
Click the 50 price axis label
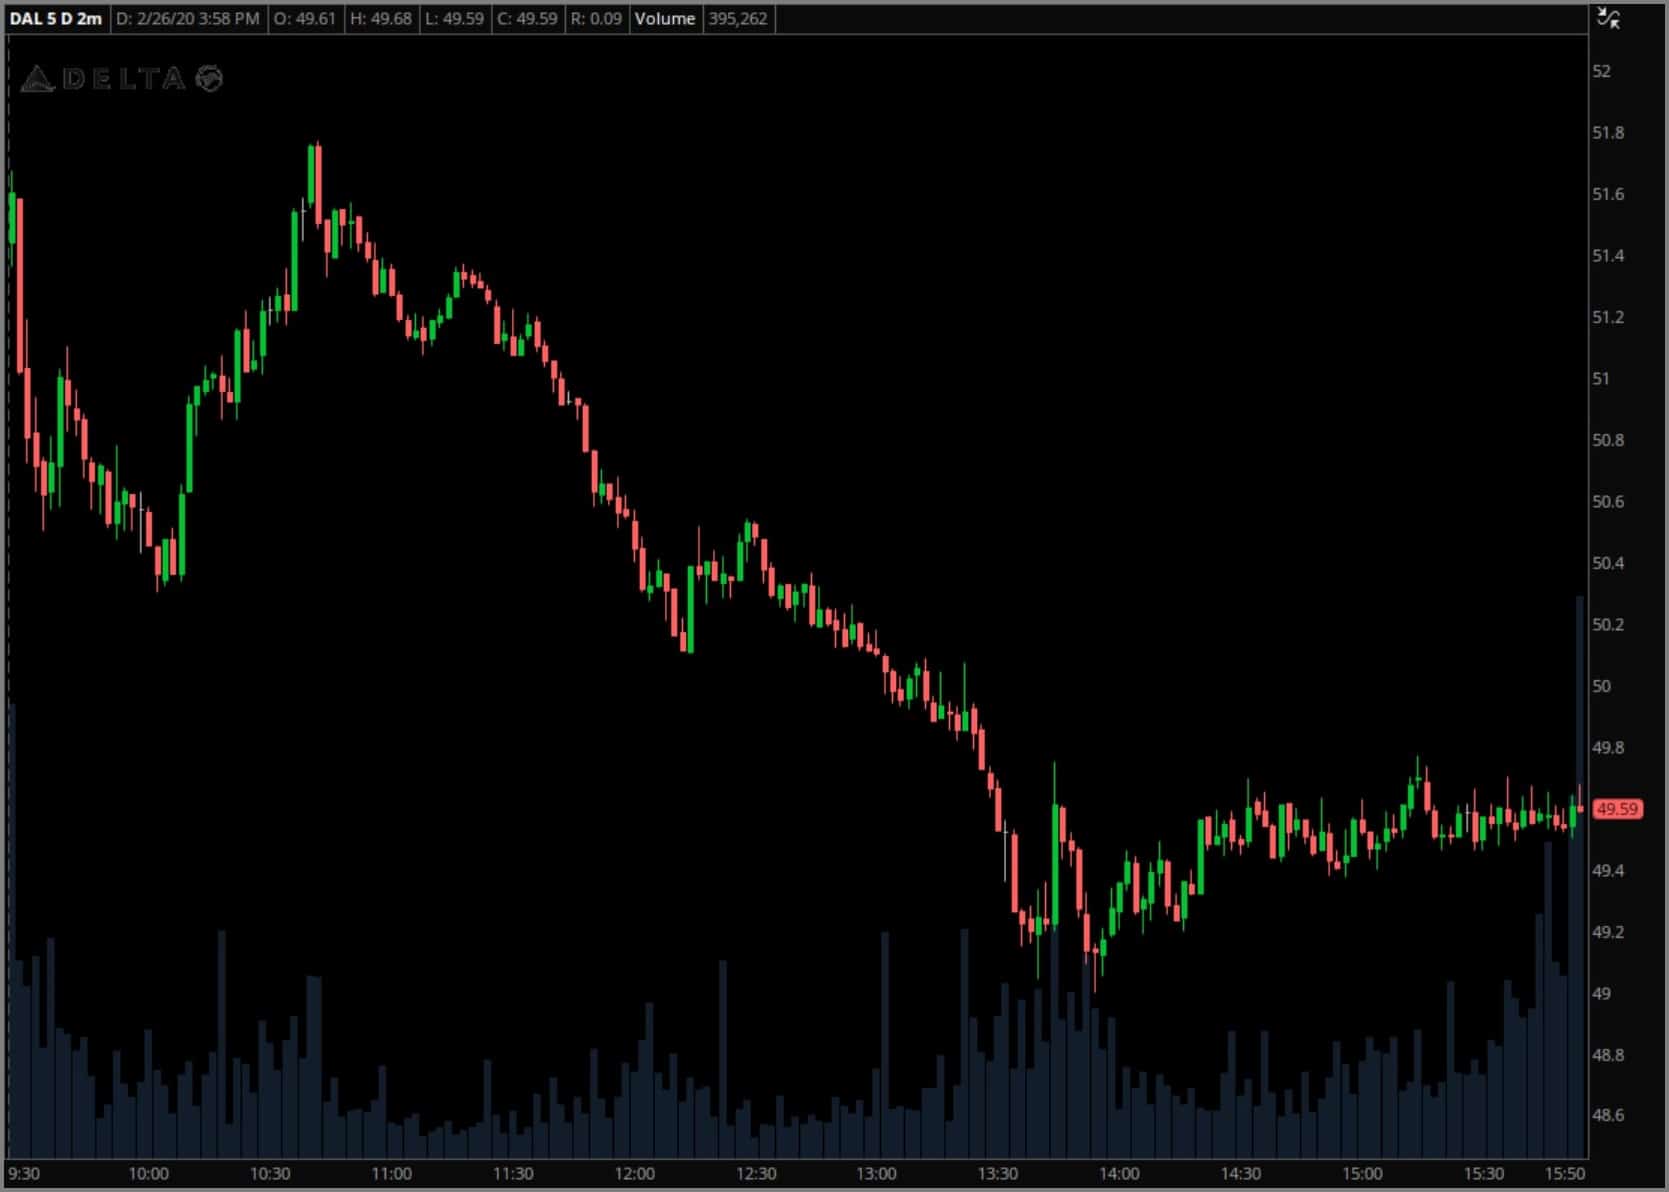[1602, 687]
